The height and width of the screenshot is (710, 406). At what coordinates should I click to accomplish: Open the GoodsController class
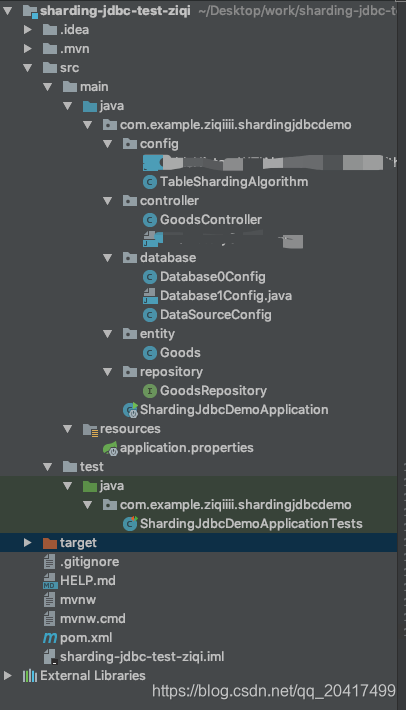[x=211, y=220]
